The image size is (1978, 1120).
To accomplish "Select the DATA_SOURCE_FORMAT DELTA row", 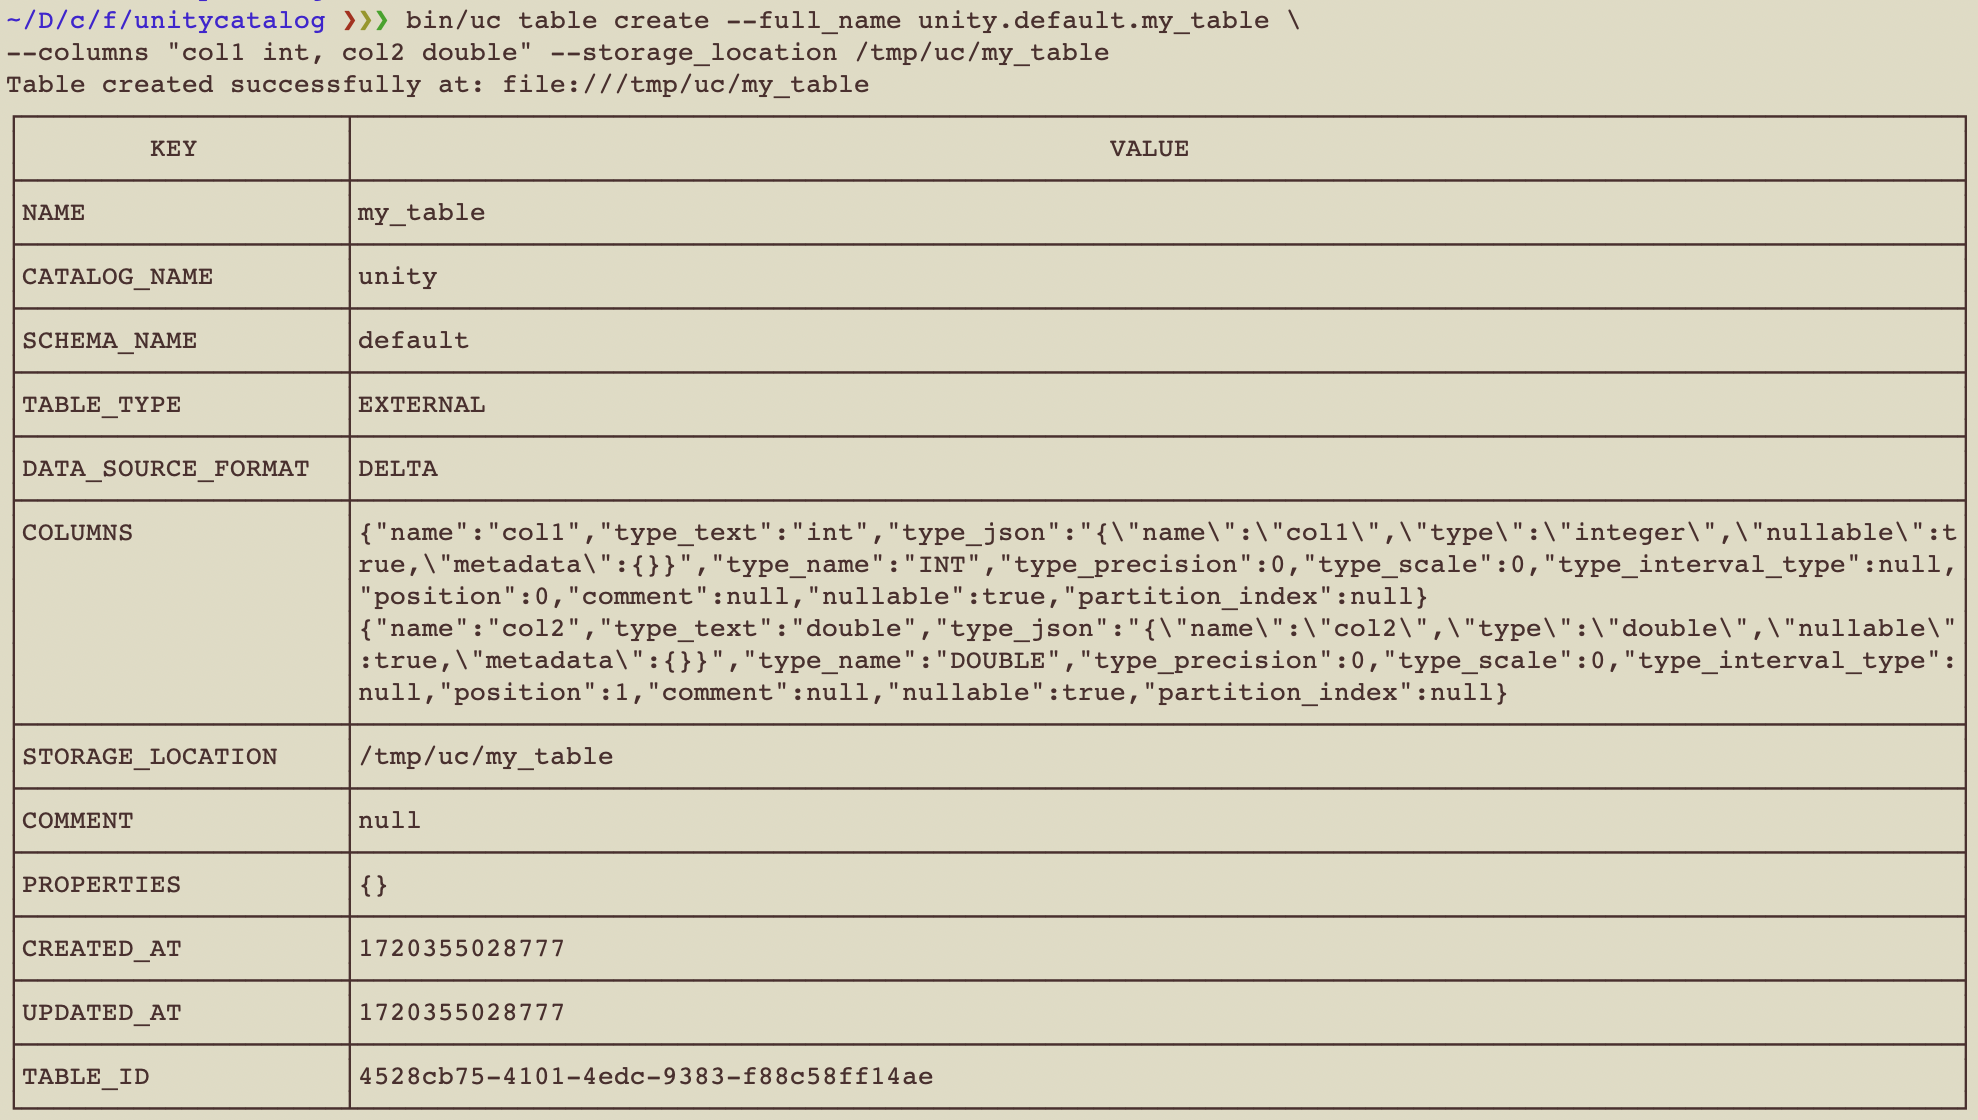I will coord(988,468).
